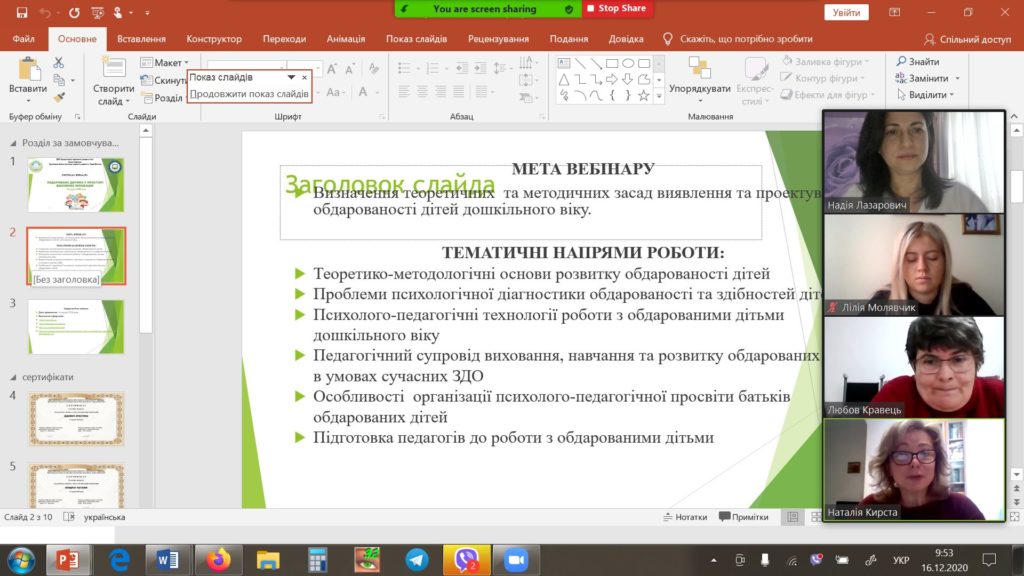This screenshot has height=576, width=1024.
Task: Click the Paste (Вставити) clipboard icon
Action: click(x=29, y=70)
